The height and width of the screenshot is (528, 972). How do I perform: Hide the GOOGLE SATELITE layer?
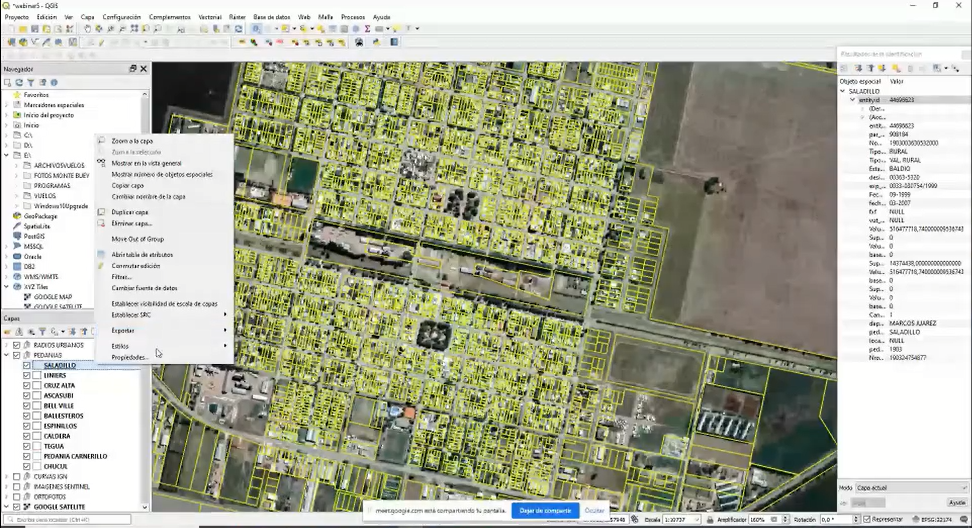click(x=17, y=507)
